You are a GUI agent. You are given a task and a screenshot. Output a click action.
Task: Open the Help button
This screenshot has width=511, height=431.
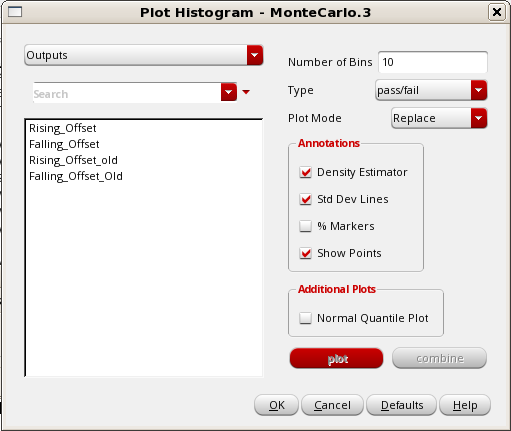click(465, 405)
